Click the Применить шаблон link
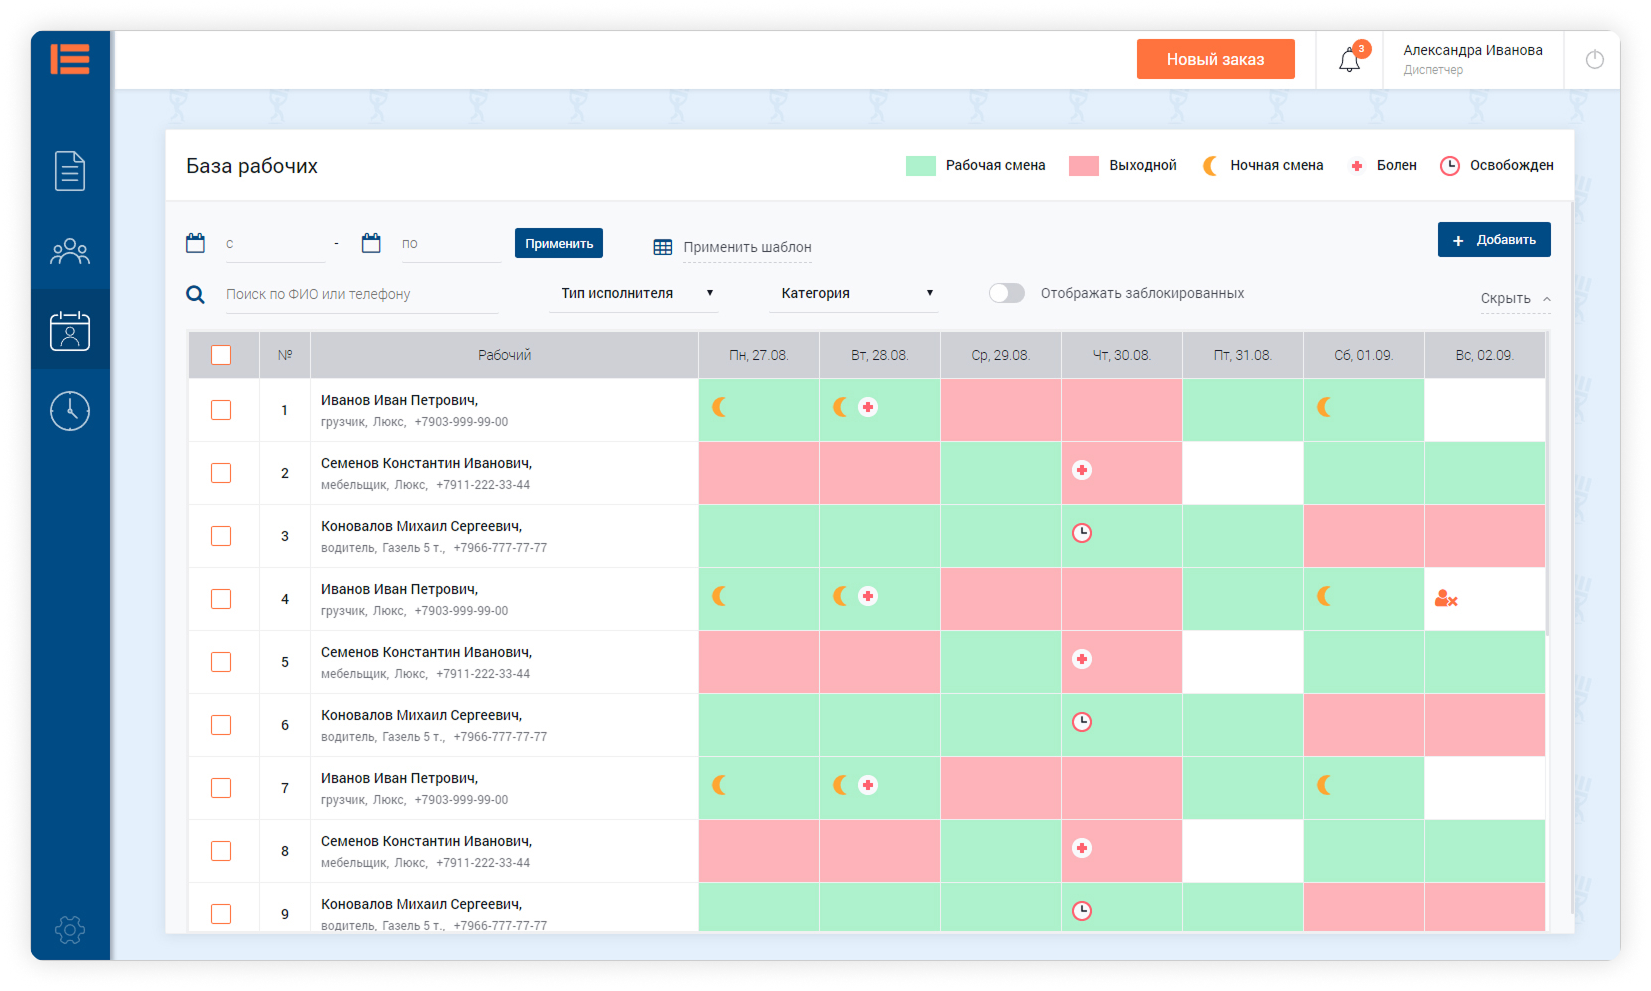Viewport: 1651px width, 991px height. 746,247
